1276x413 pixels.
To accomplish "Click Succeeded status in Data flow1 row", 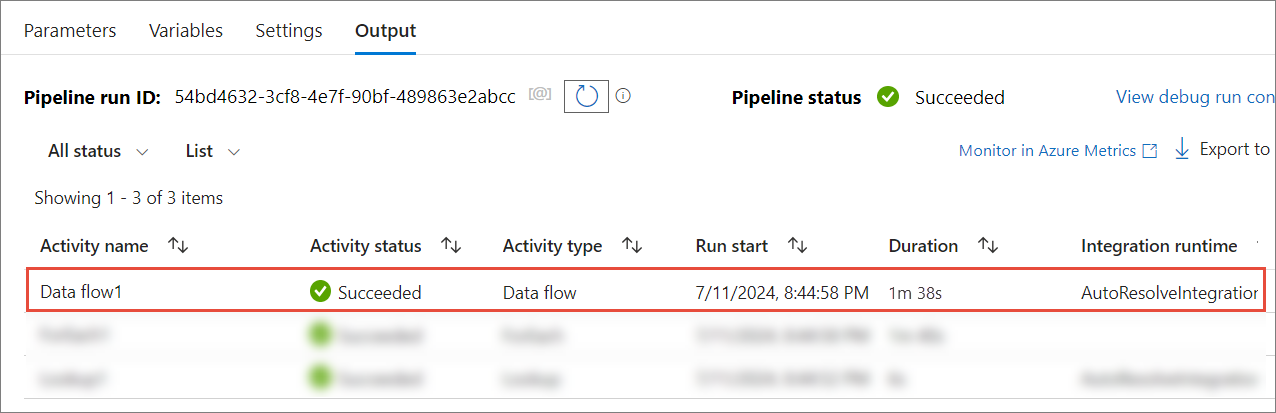I will click(x=380, y=293).
